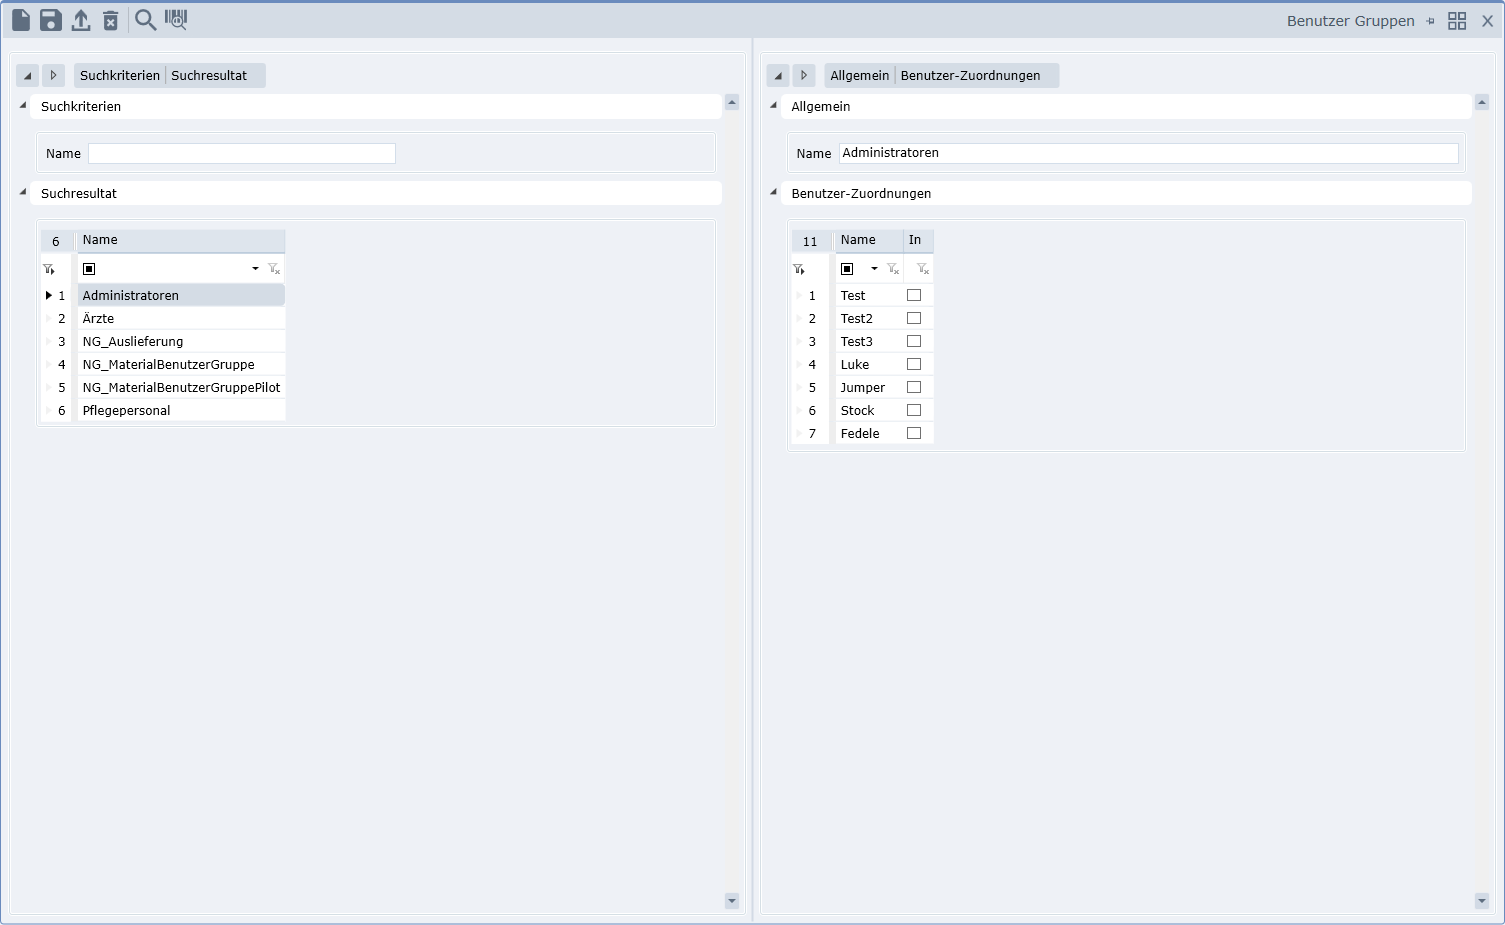Click the Luke user name cell
Image resolution: width=1505 pixels, height=925 pixels.
click(x=869, y=364)
